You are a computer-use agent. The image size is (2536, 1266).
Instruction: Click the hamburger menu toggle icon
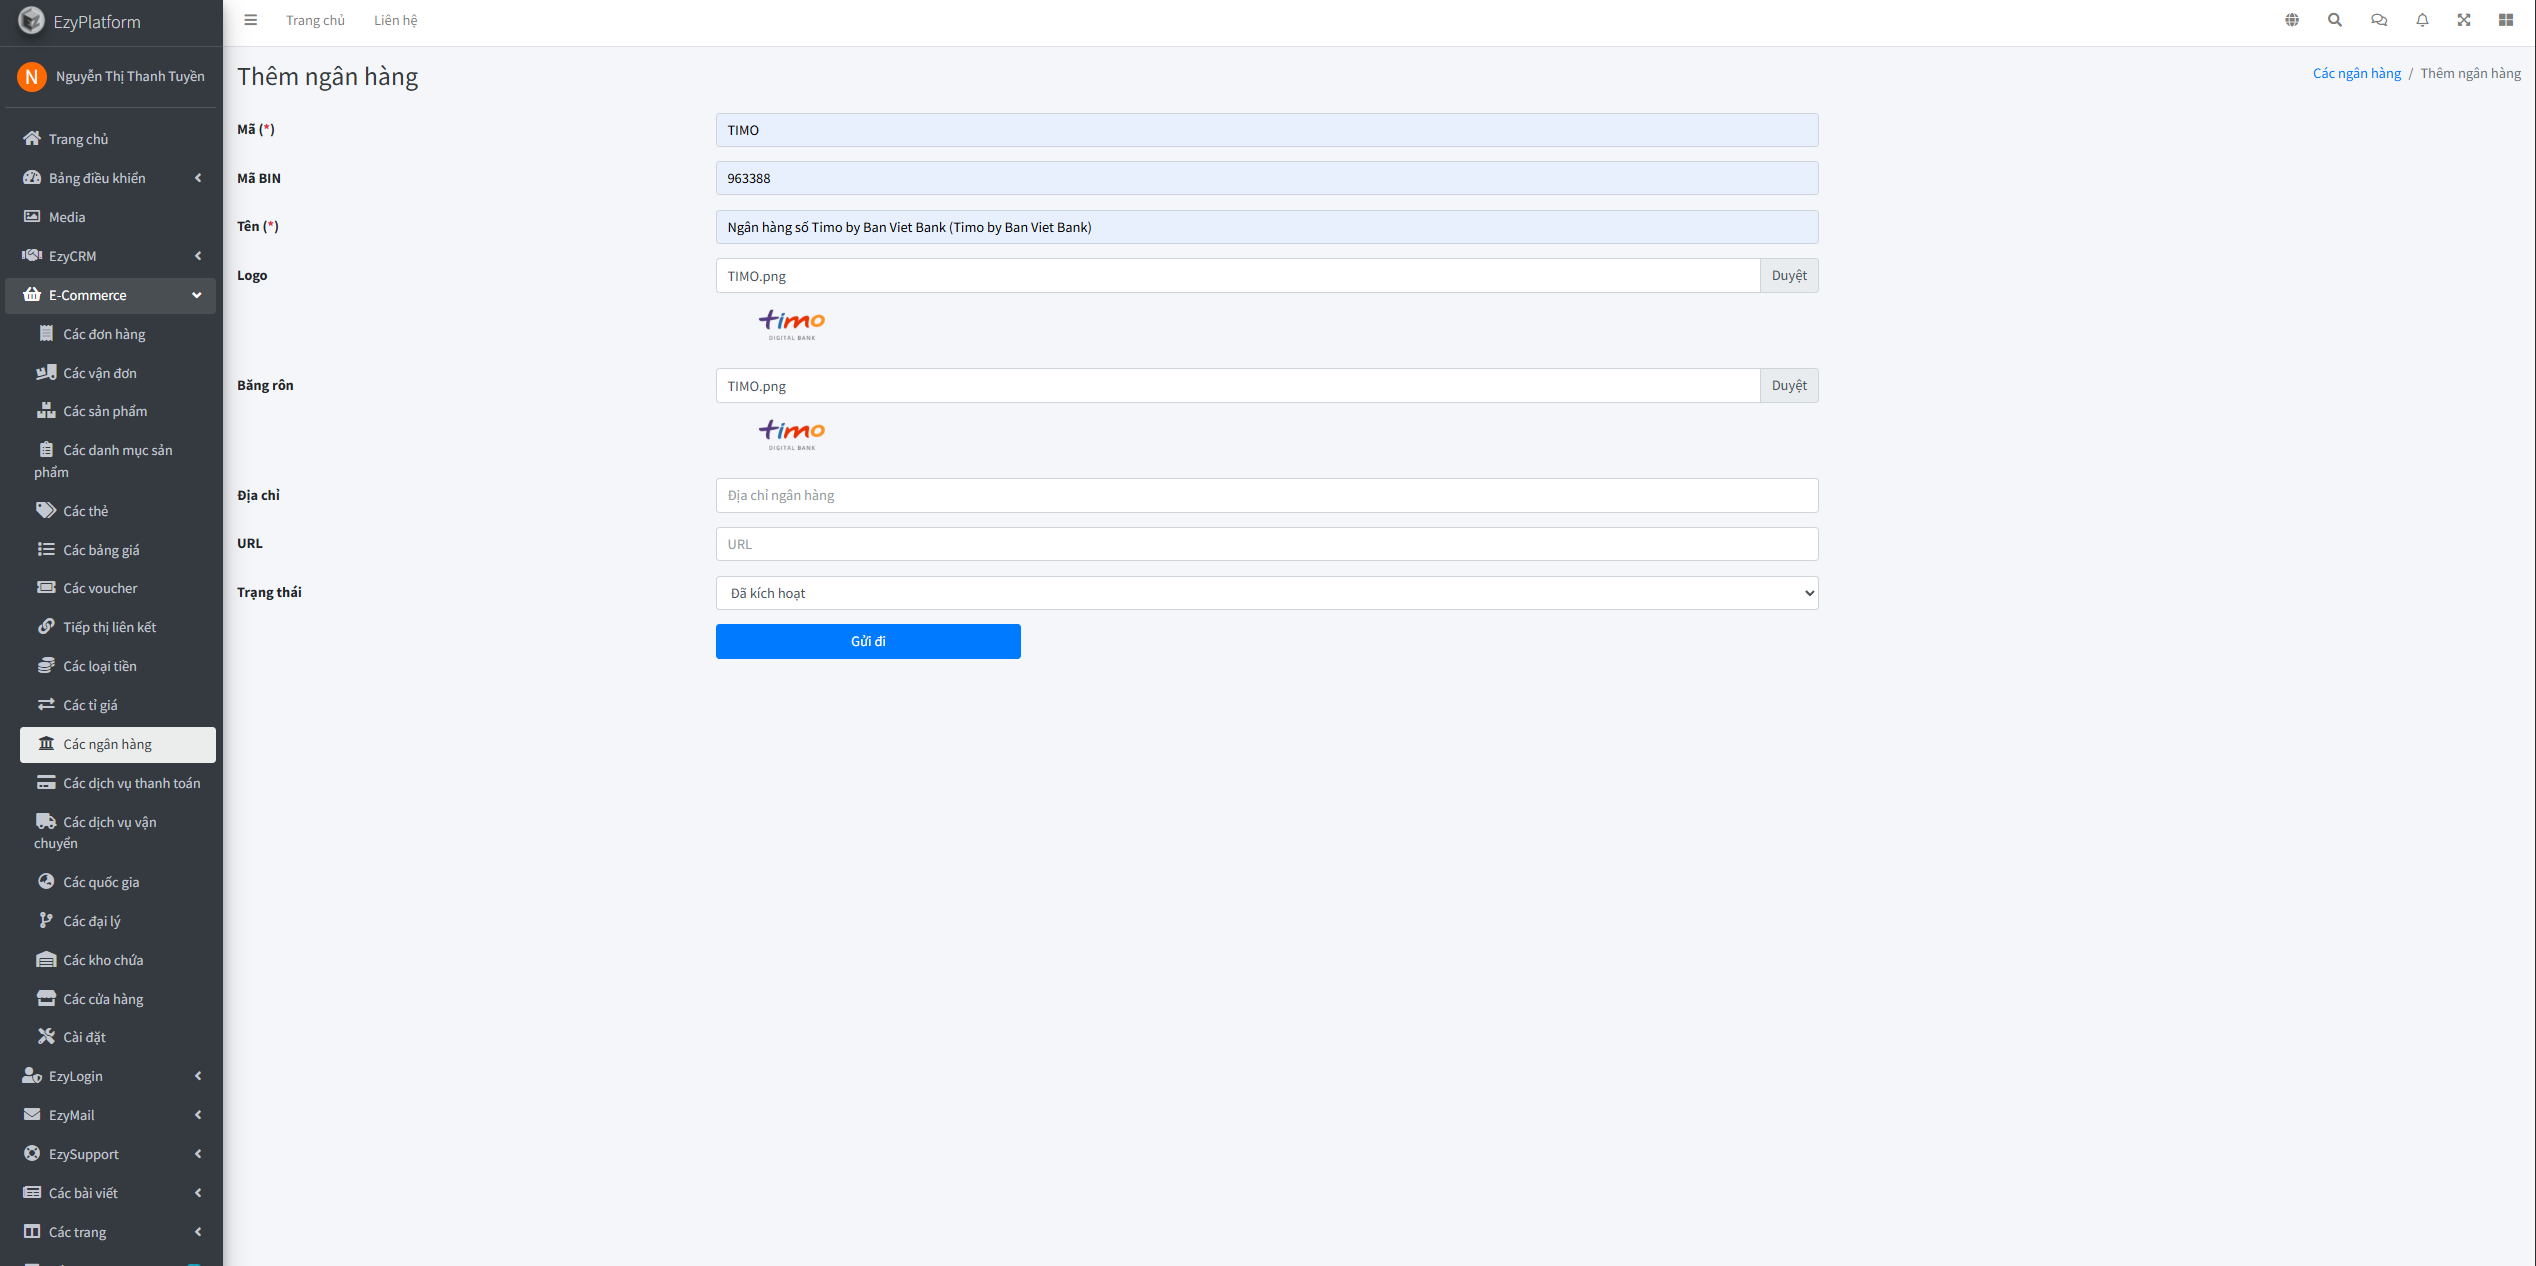pos(251,20)
